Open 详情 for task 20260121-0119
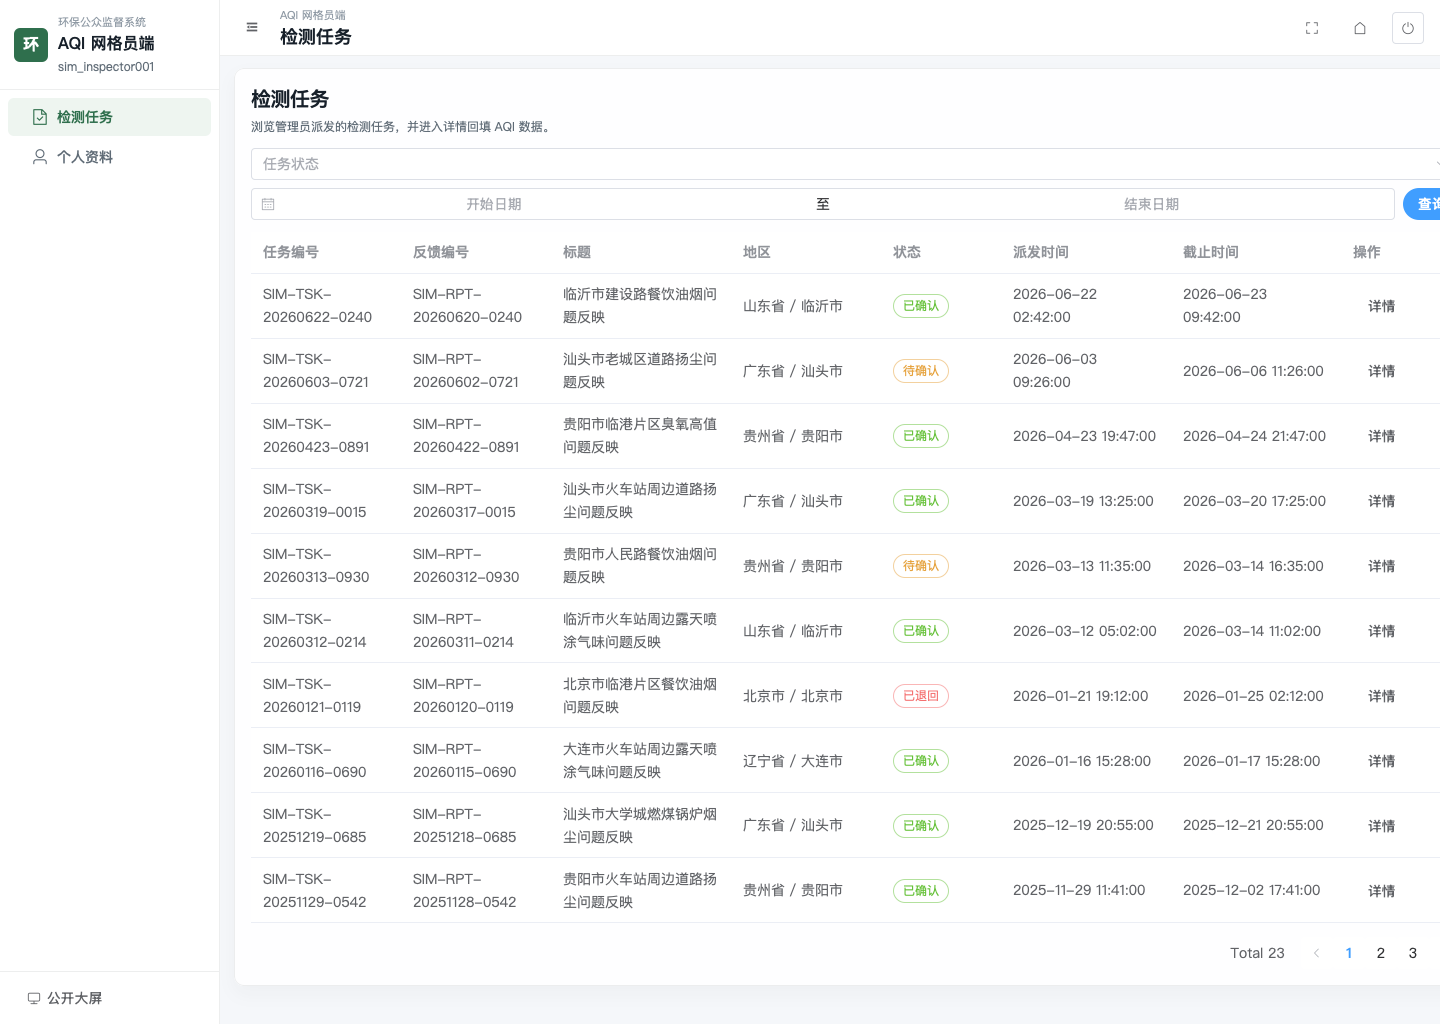Viewport: 1440px width, 1024px height. tap(1381, 696)
